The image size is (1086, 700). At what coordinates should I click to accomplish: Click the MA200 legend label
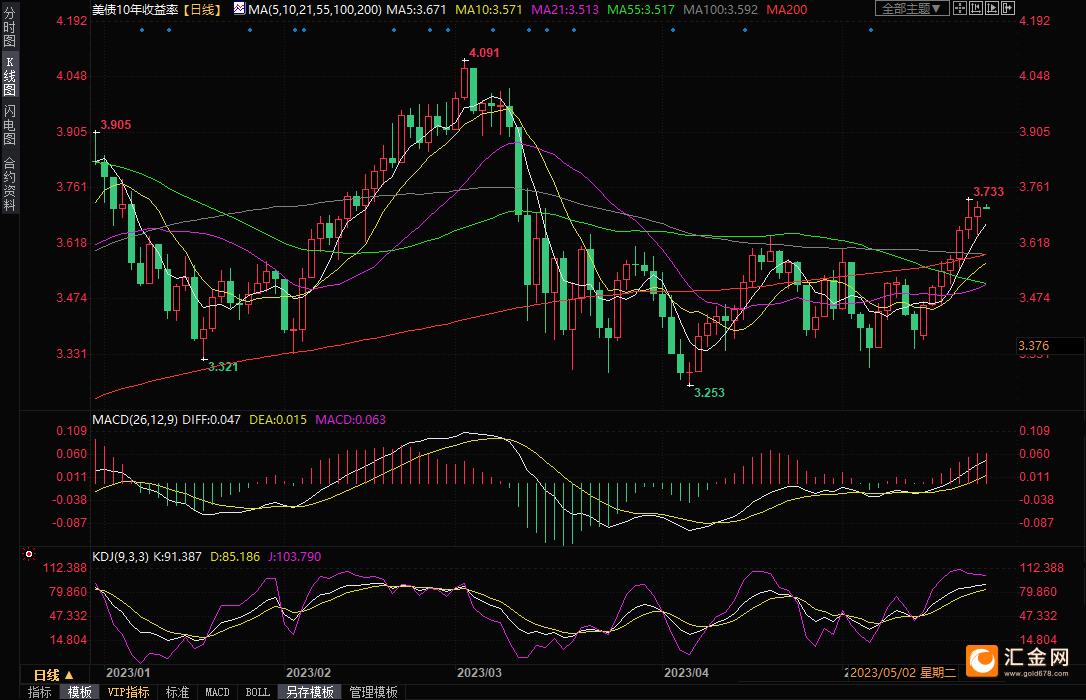pyautogui.click(x=786, y=10)
